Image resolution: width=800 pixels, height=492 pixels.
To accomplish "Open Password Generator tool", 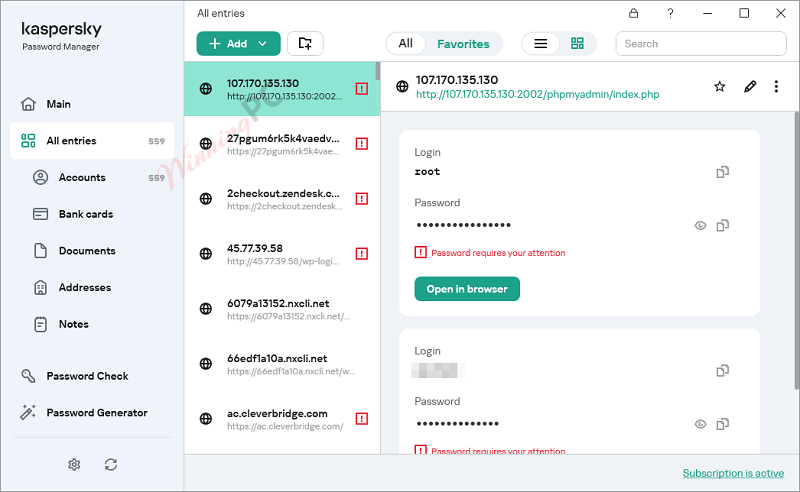I will pyautogui.click(x=92, y=413).
